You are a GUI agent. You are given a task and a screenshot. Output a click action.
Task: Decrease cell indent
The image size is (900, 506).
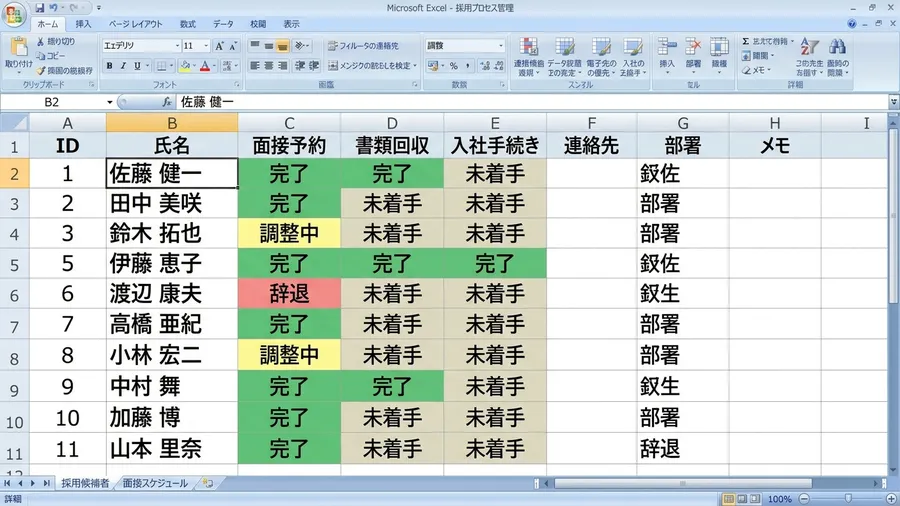pos(300,66)
